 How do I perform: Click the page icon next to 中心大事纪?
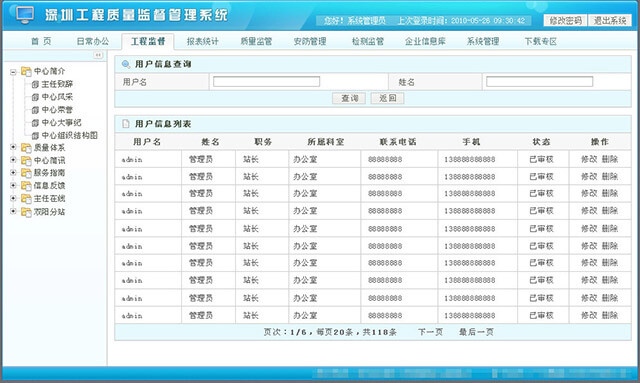[35, 123]
